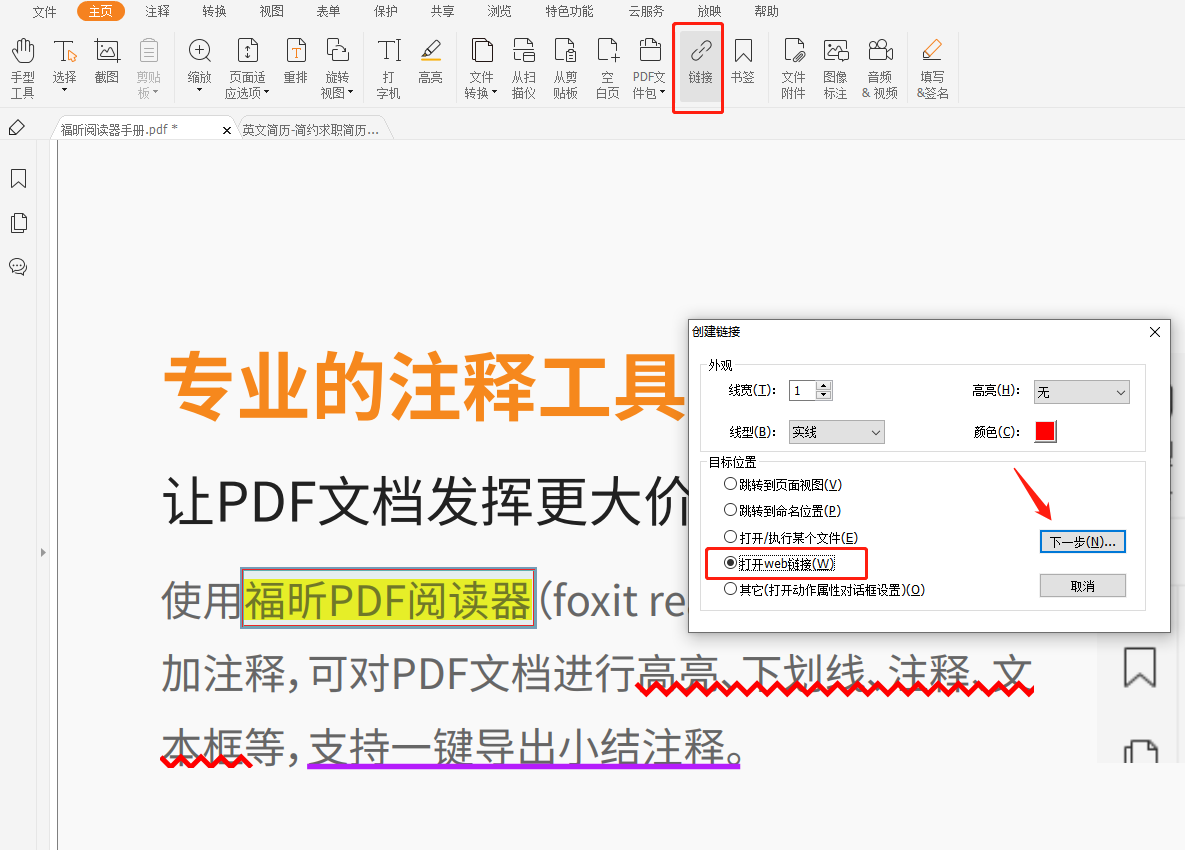Expand the collapsed left navigation panel arrow
1185x850 pixels.
pos(43,552)
